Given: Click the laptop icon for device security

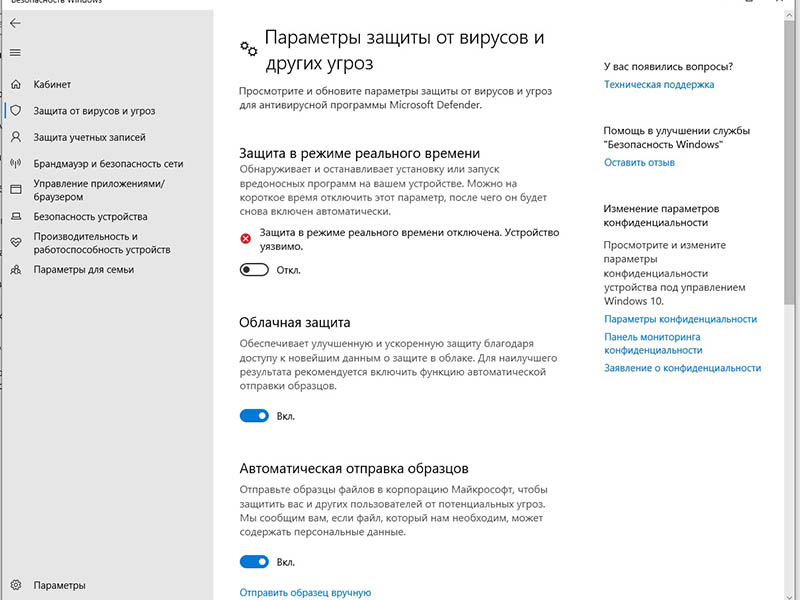Looking at the screenshot, I should point(16,216).
